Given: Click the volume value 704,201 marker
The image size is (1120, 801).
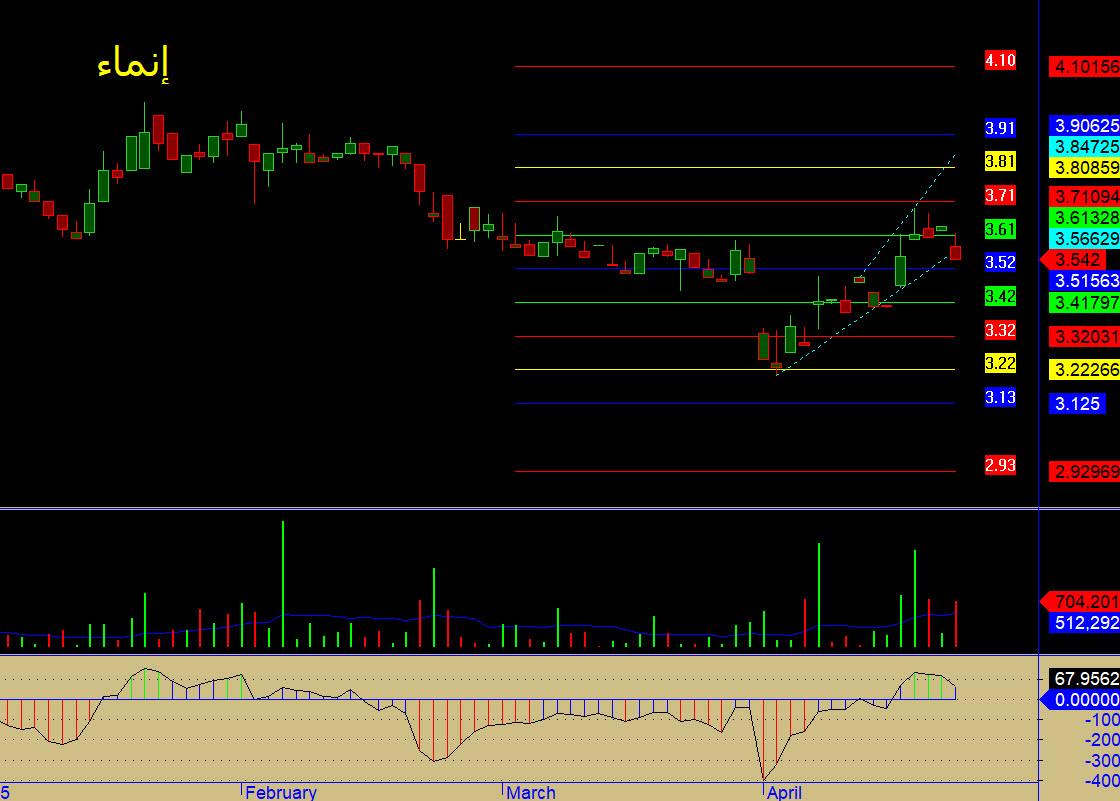Looking at the screenshot, I should pyautogui.click(x=1080, y=602).
